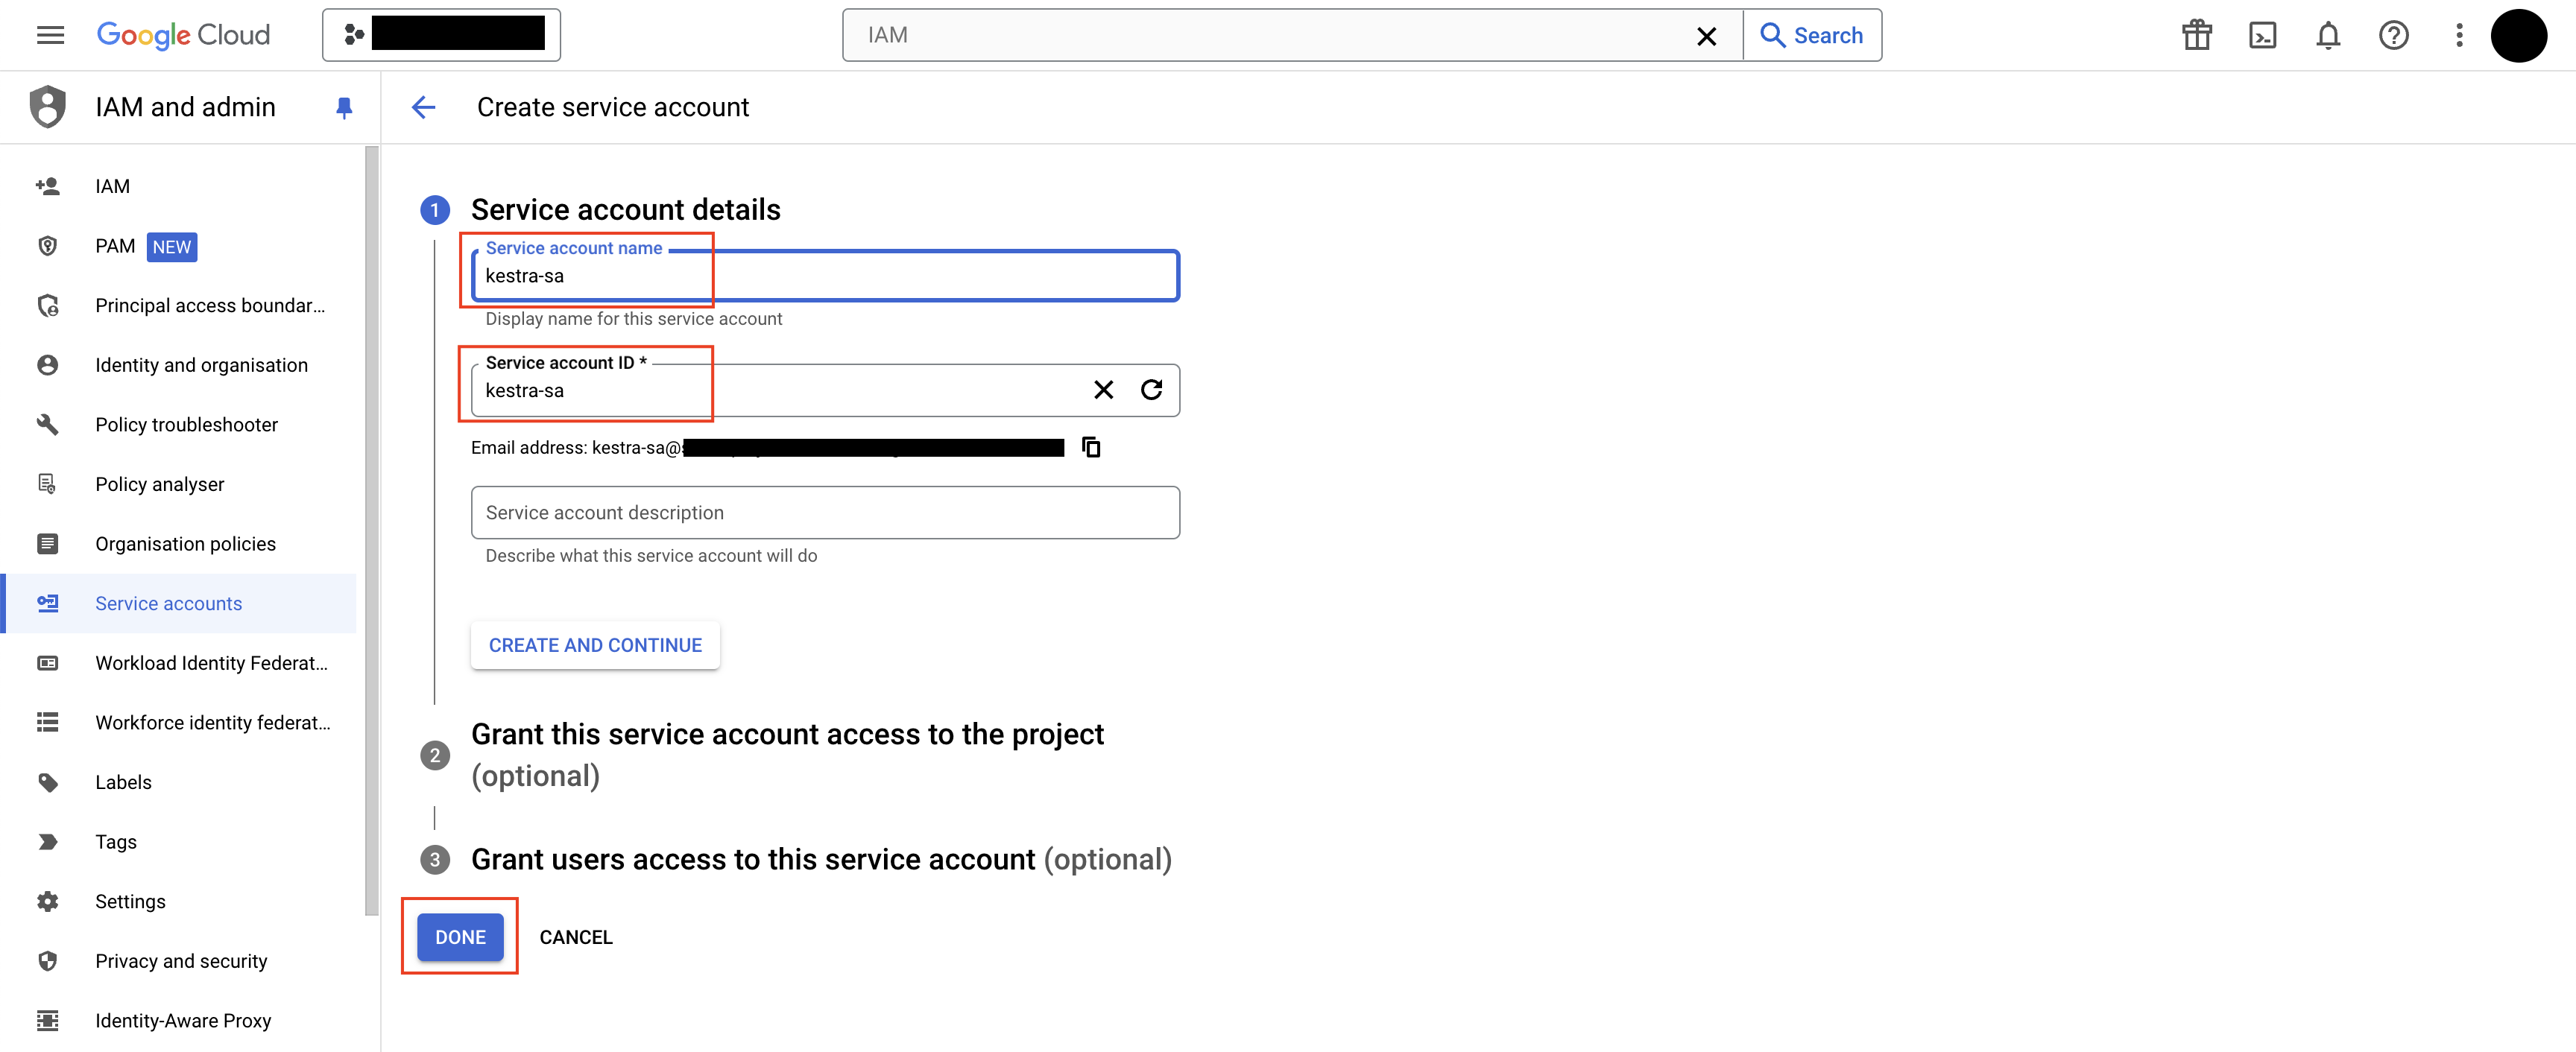Clear the IAM search query
Image resolution: width=2576 pixels, height=1052 pixels.
pos(1706,36)
